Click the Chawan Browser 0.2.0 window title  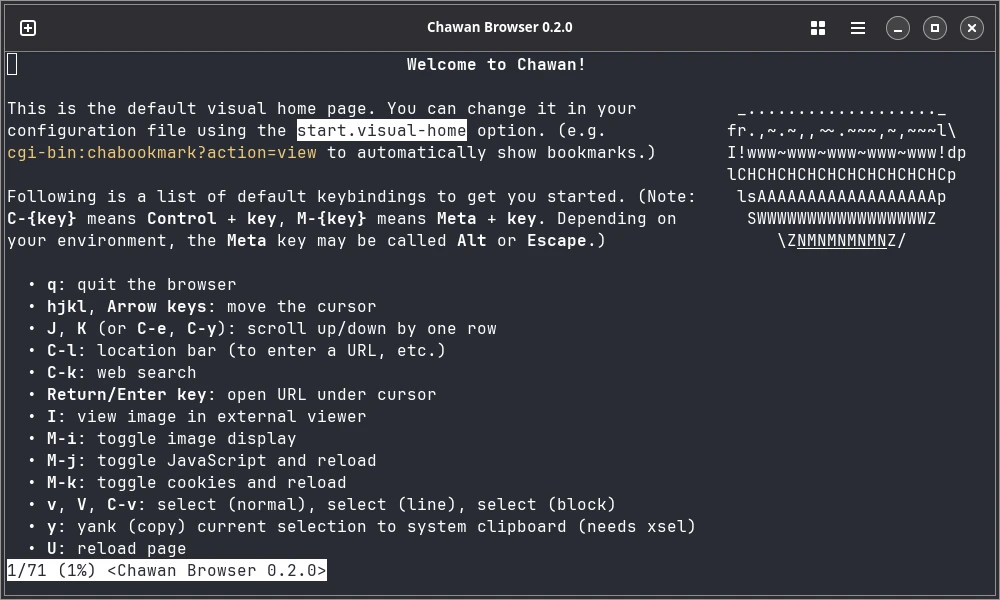499,27
